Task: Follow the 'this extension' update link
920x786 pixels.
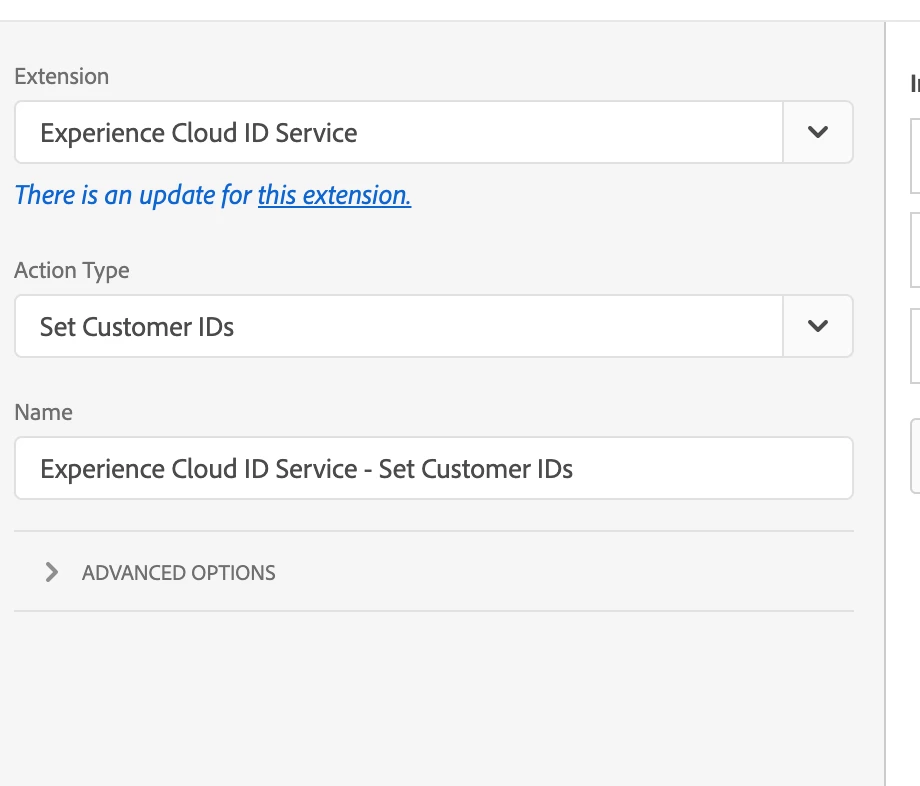Action: tap(334, 195)
